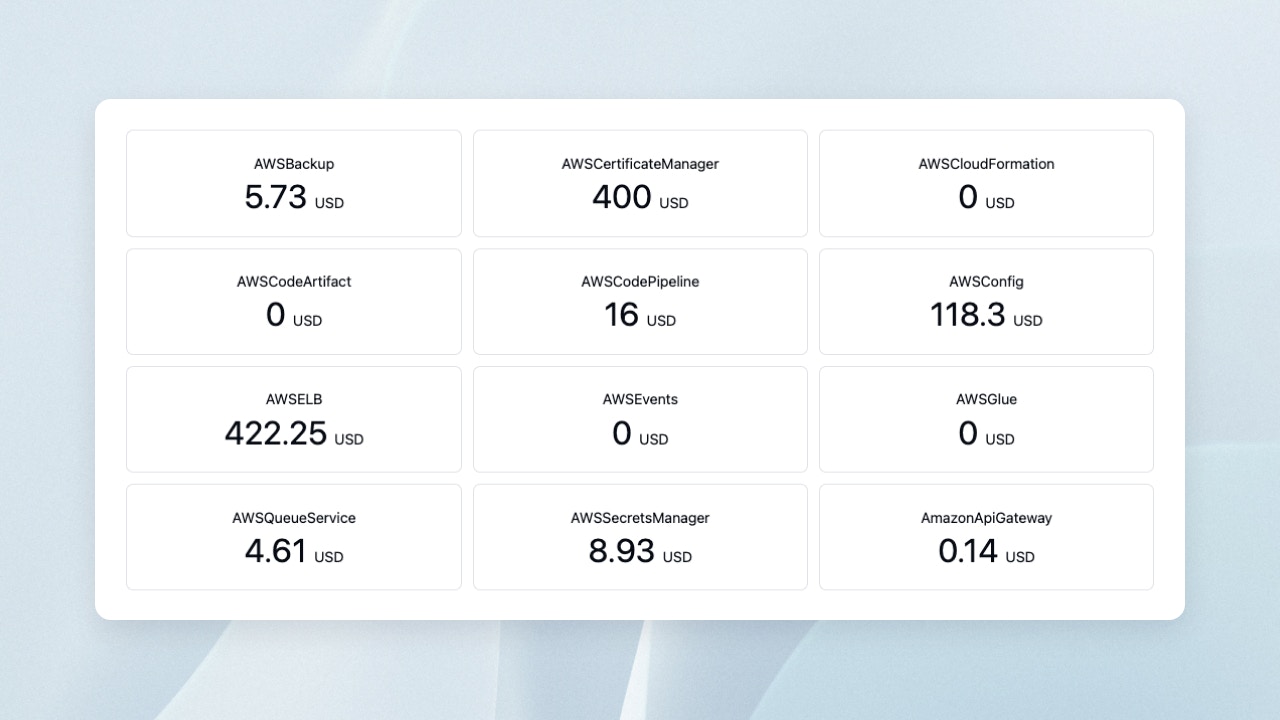Click the AmazonApiGateway label
This screenshot has height=720, width=1280.
coord(986,518)
